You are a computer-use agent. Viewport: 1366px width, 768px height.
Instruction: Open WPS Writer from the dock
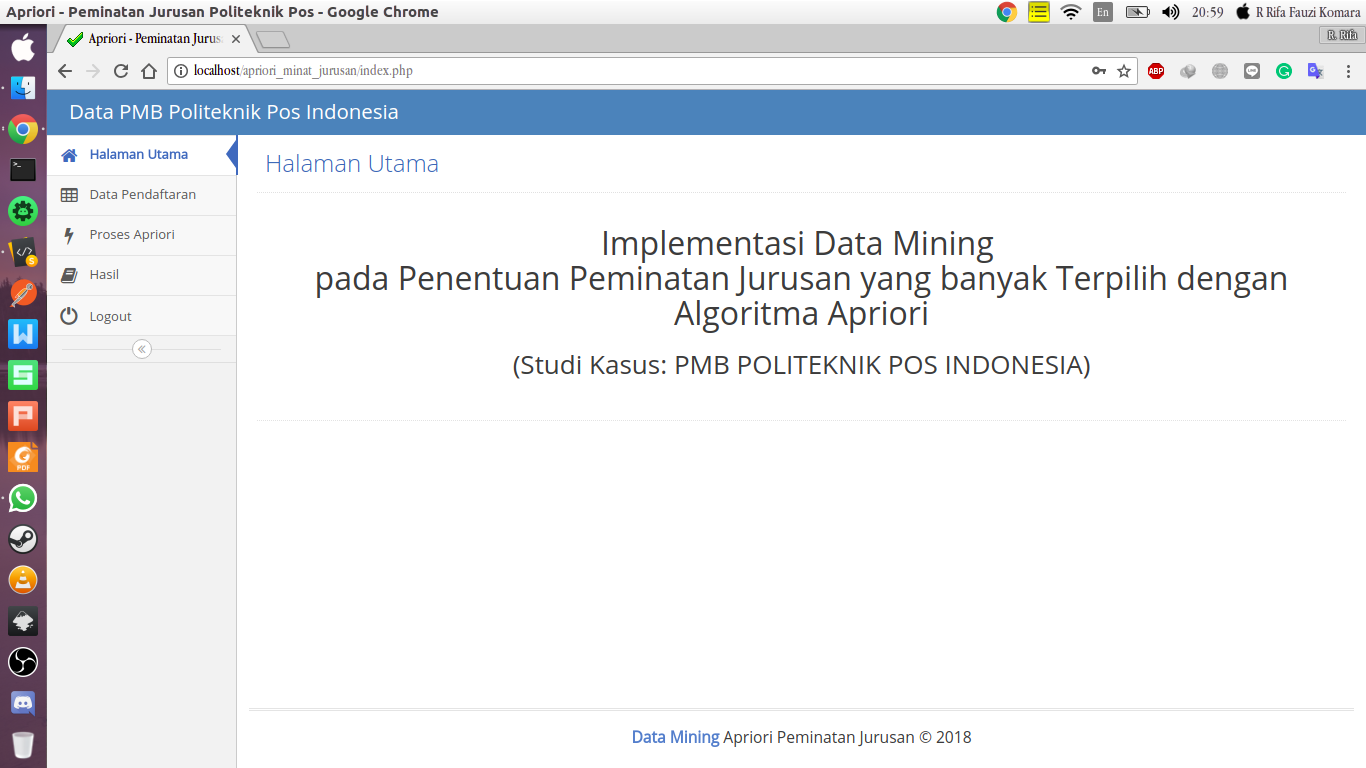[x=23, y=334]
